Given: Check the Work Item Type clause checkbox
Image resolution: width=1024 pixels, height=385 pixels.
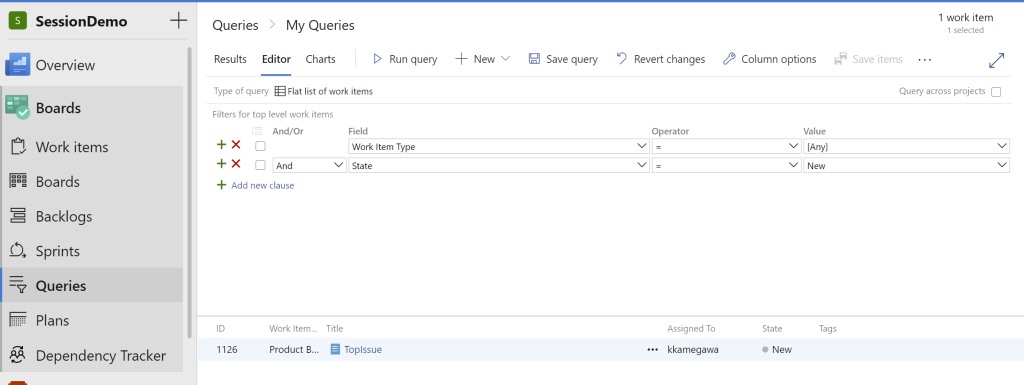Looking at the screenshot, I should (260, 146).
